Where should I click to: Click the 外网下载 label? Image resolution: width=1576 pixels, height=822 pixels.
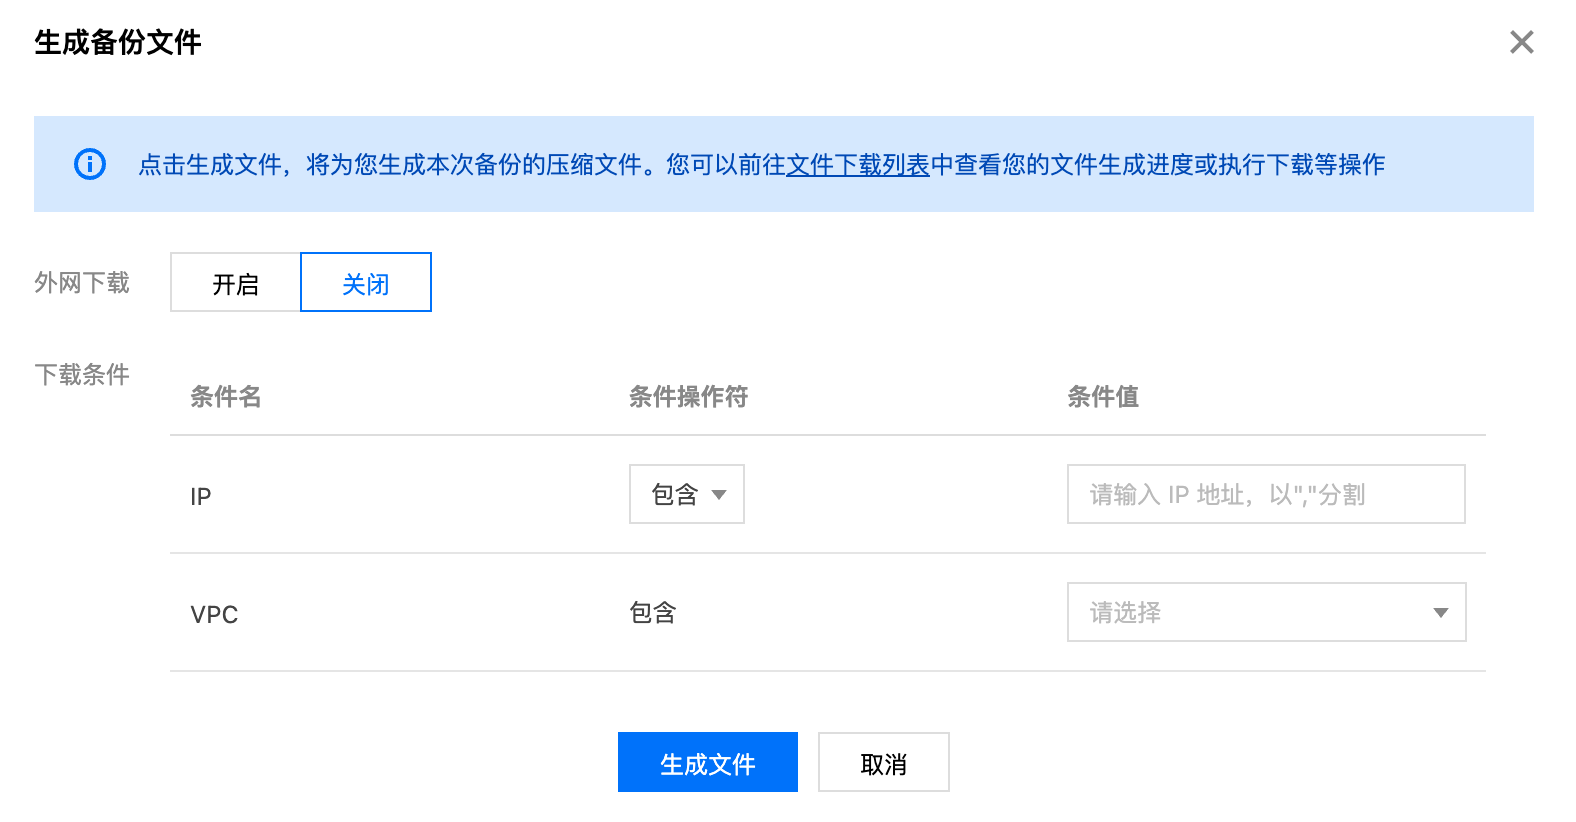(82, 283)
